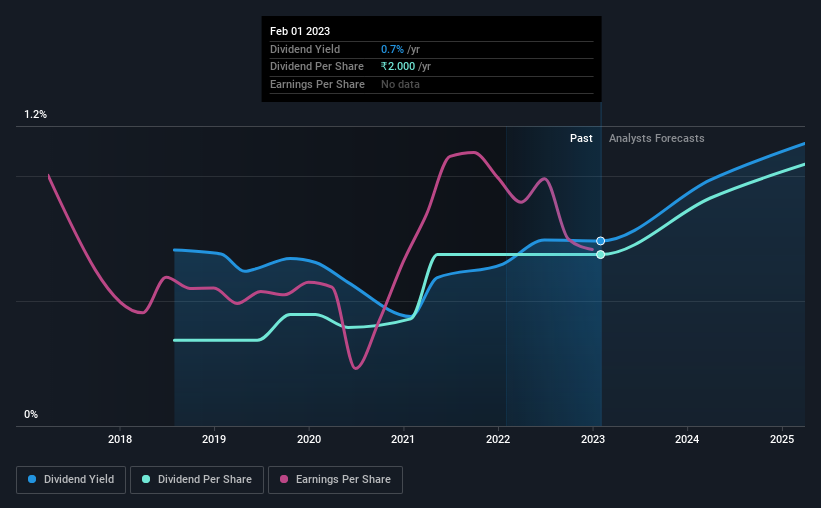Select the 2021 x-axis label

(x=403, y=439)
